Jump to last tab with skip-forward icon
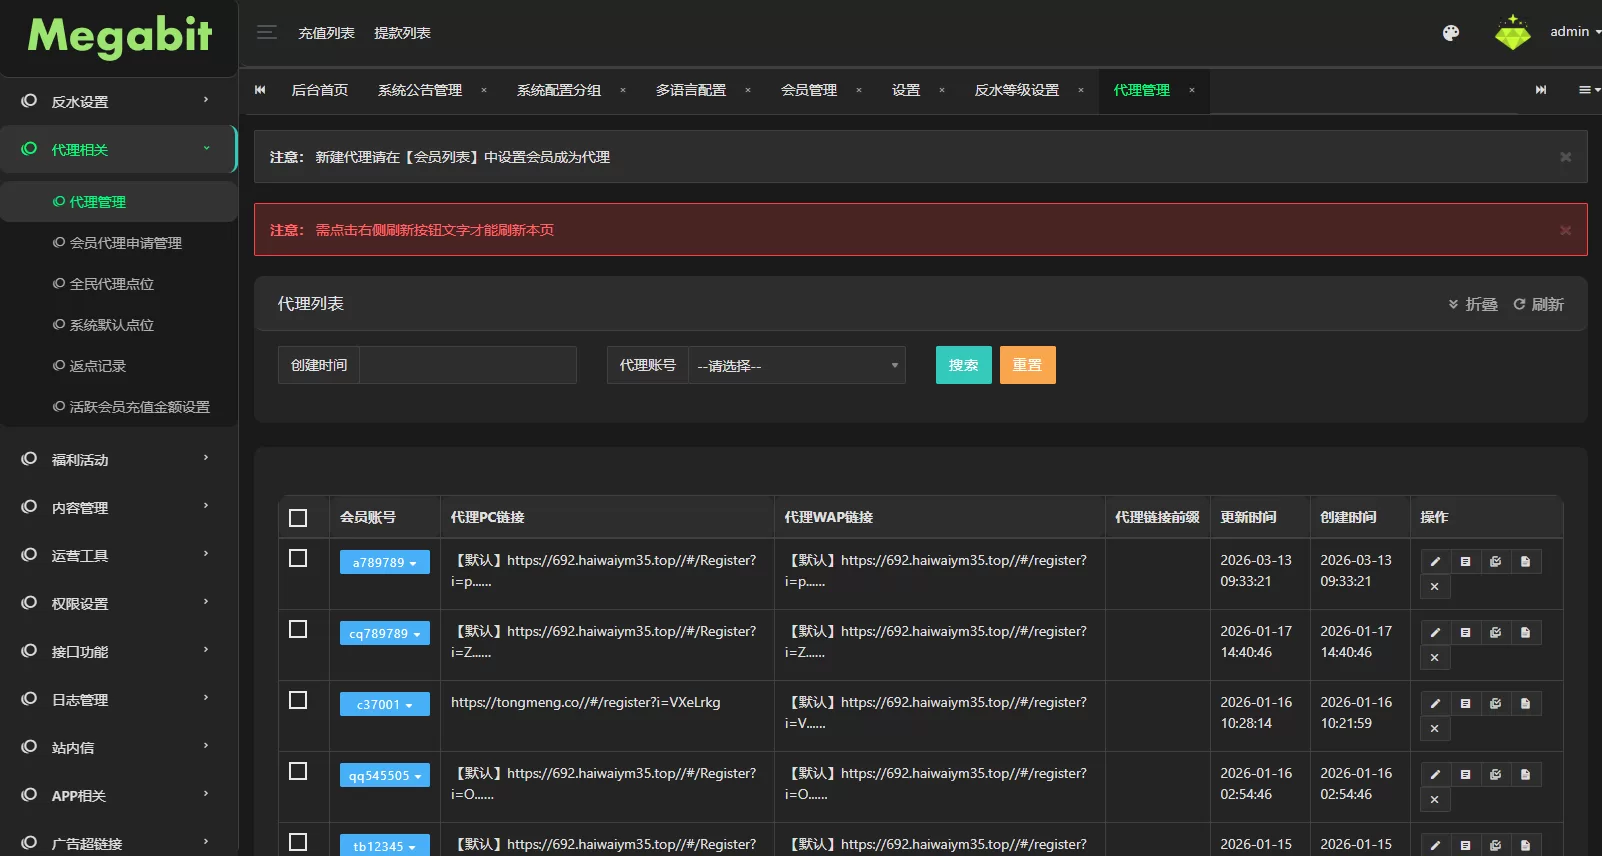This screenshot has width=1602, height=856. point(1541,90)
